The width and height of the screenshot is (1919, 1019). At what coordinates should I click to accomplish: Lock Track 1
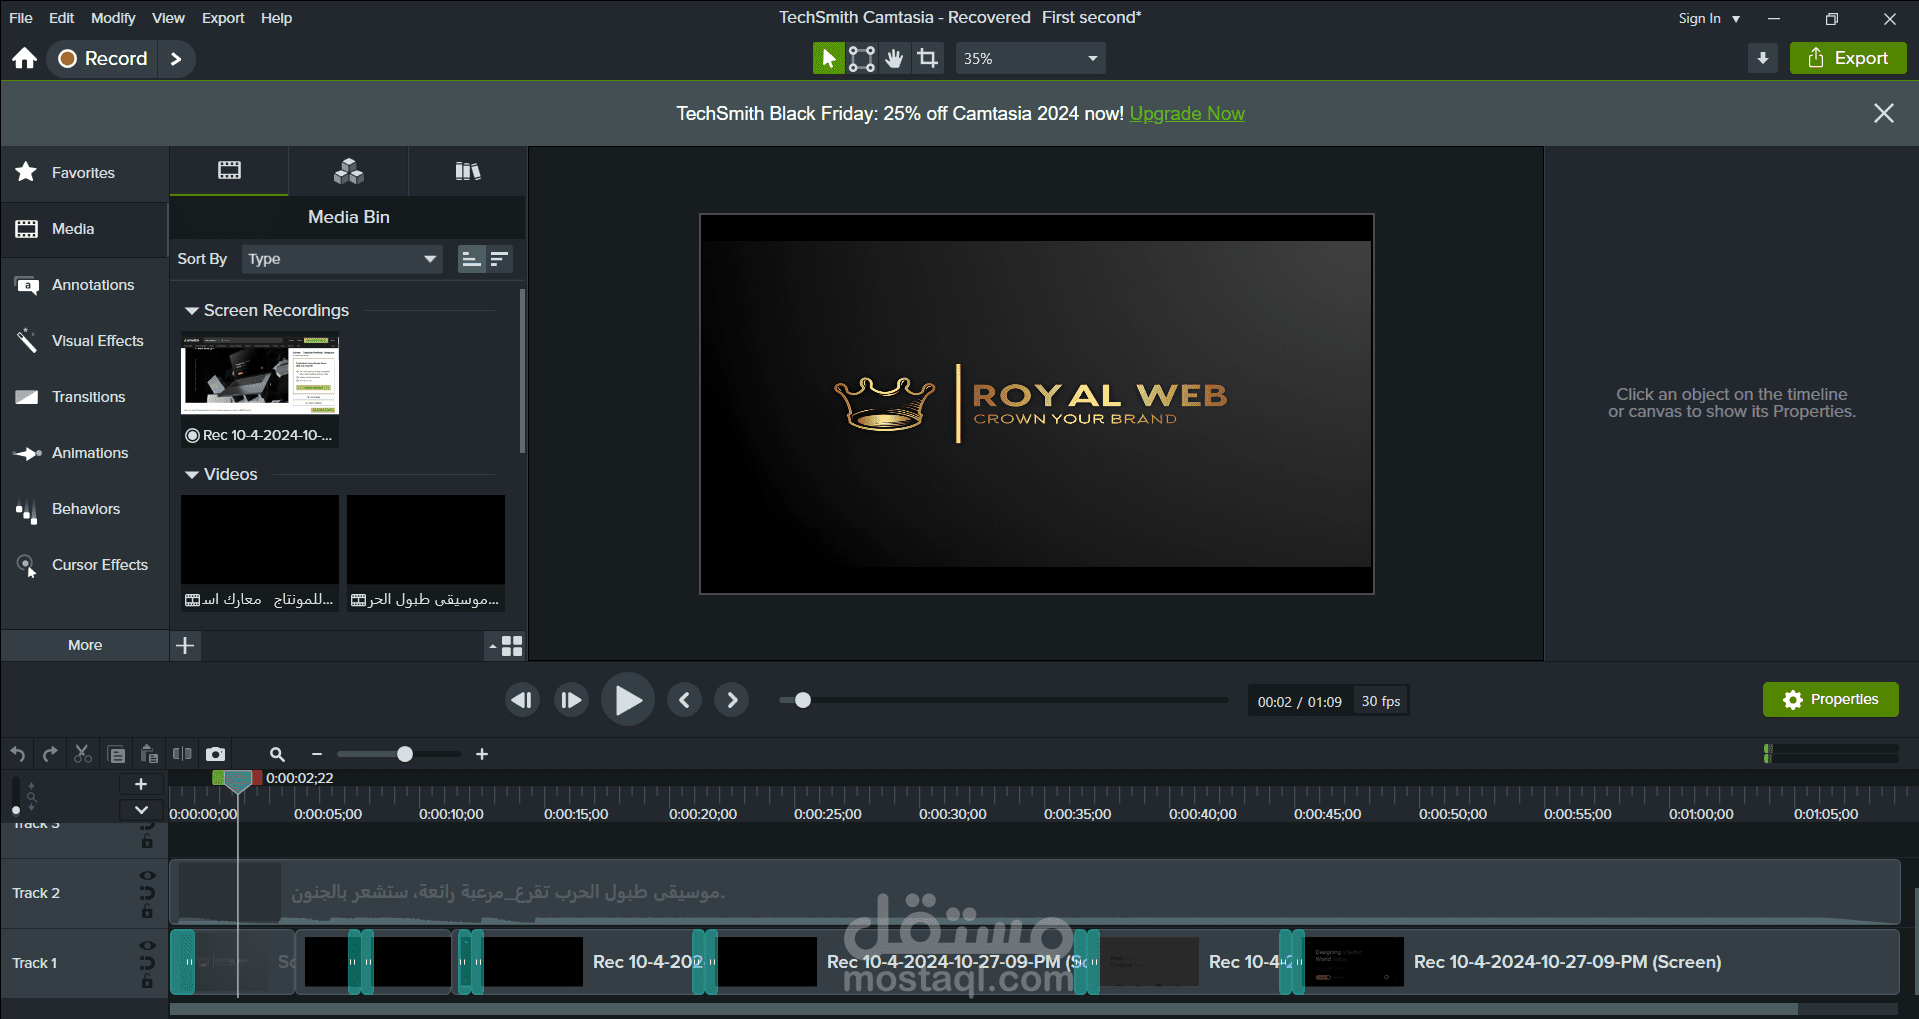[147, 981]
